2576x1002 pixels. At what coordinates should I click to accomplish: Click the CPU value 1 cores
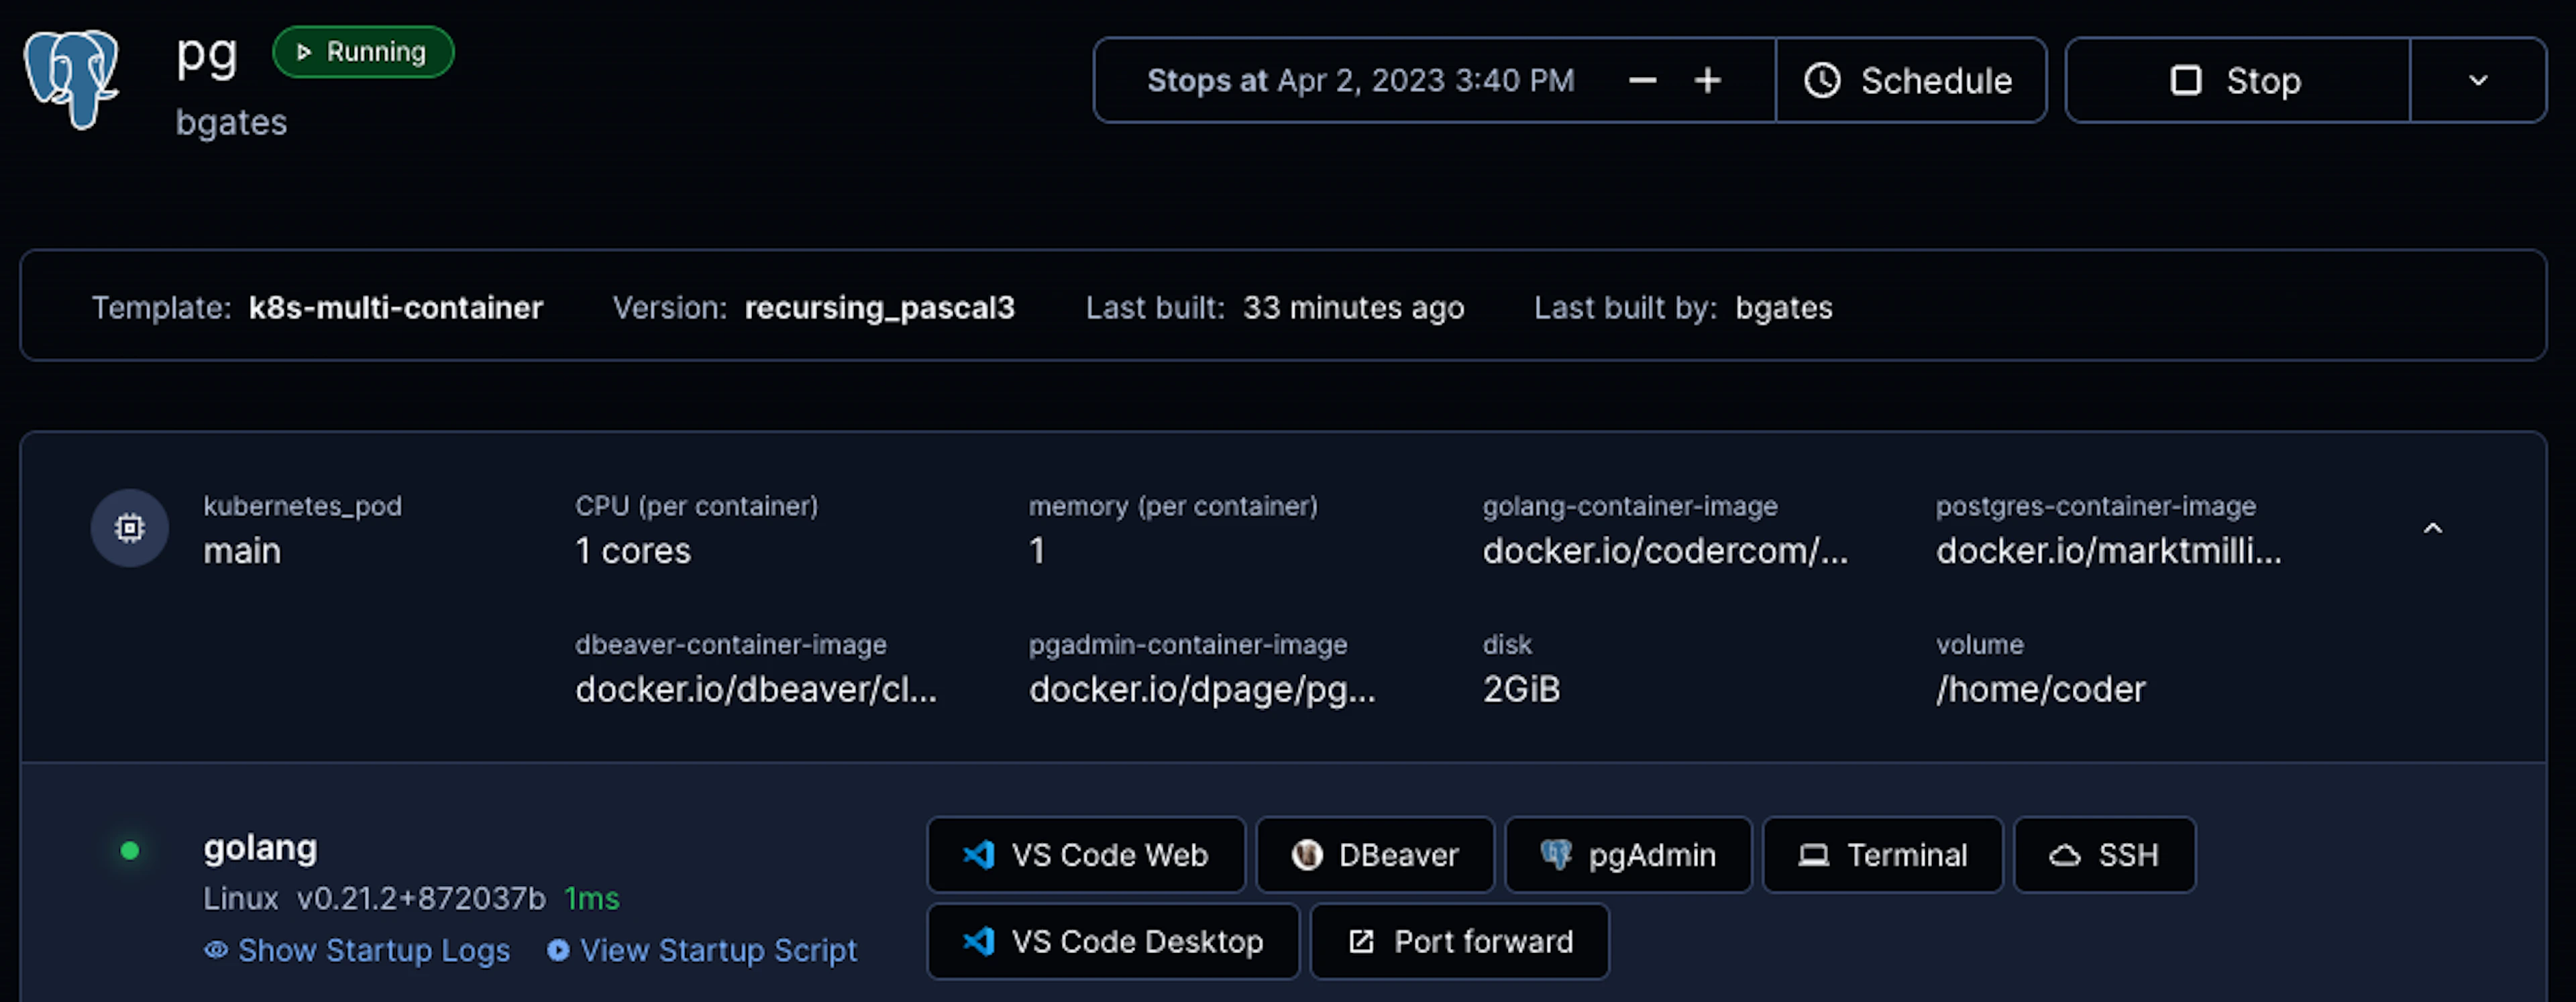tap(633, 551)
